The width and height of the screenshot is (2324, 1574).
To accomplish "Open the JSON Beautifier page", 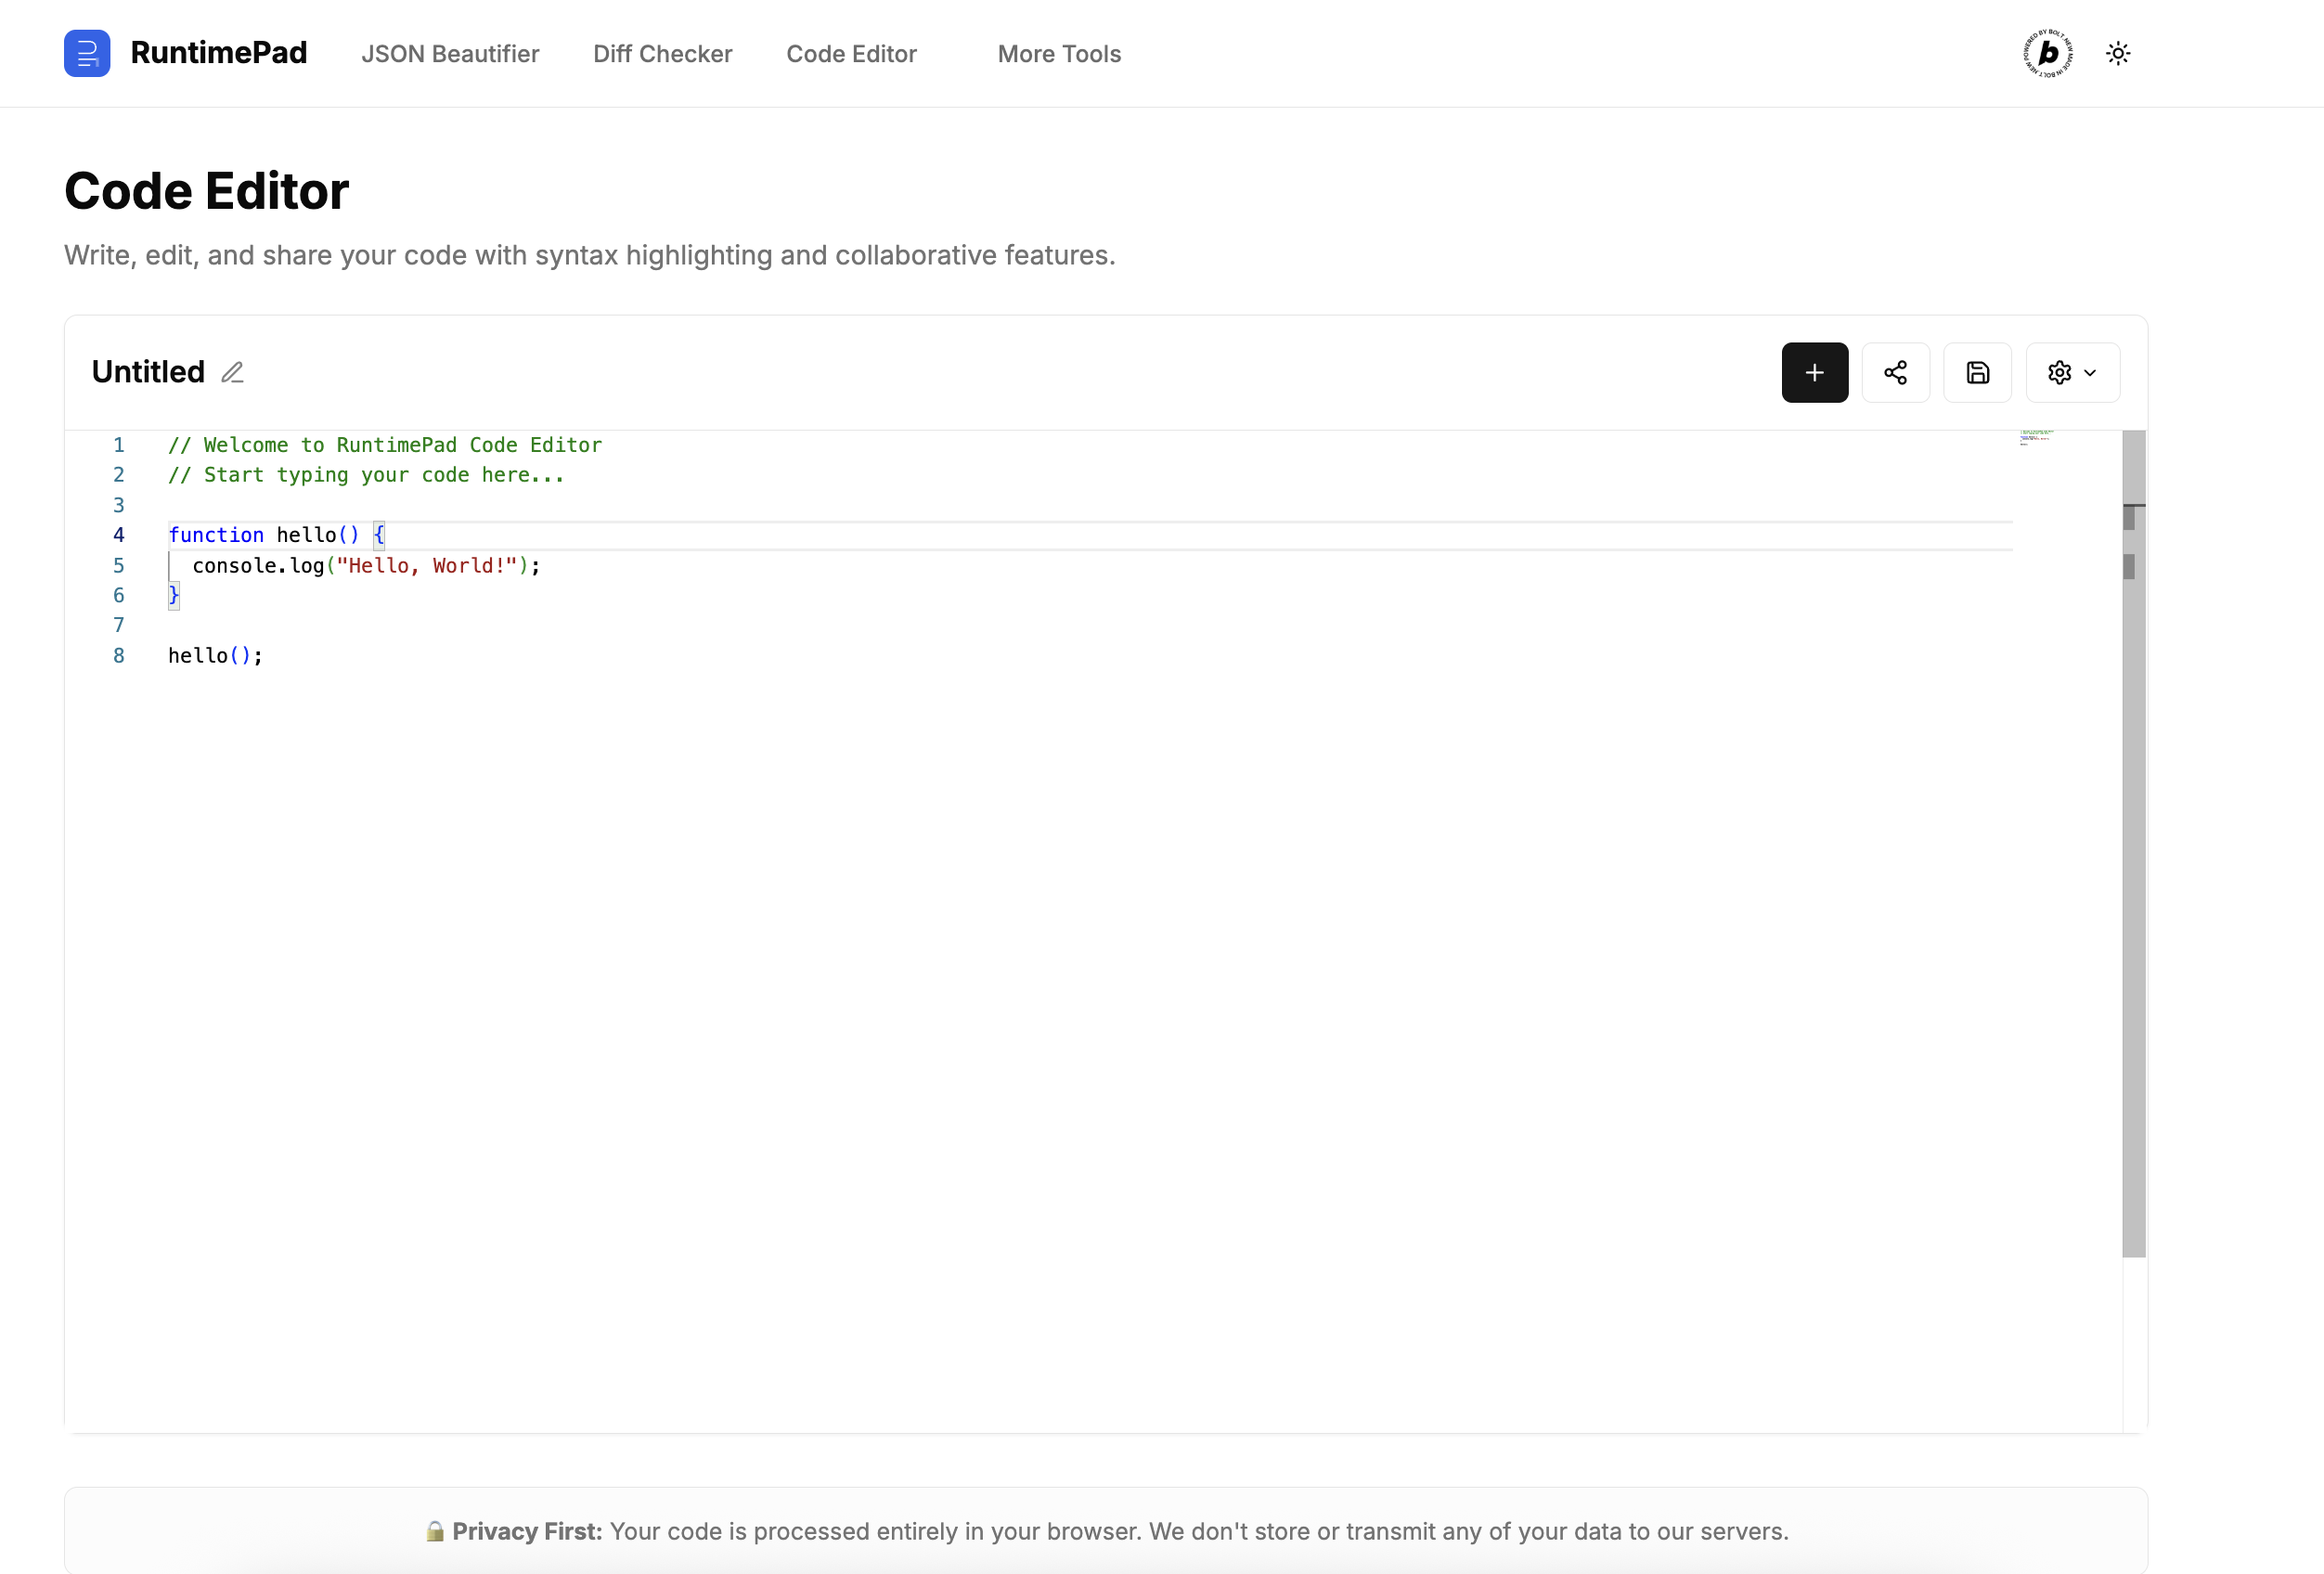I will coord(450,54).
